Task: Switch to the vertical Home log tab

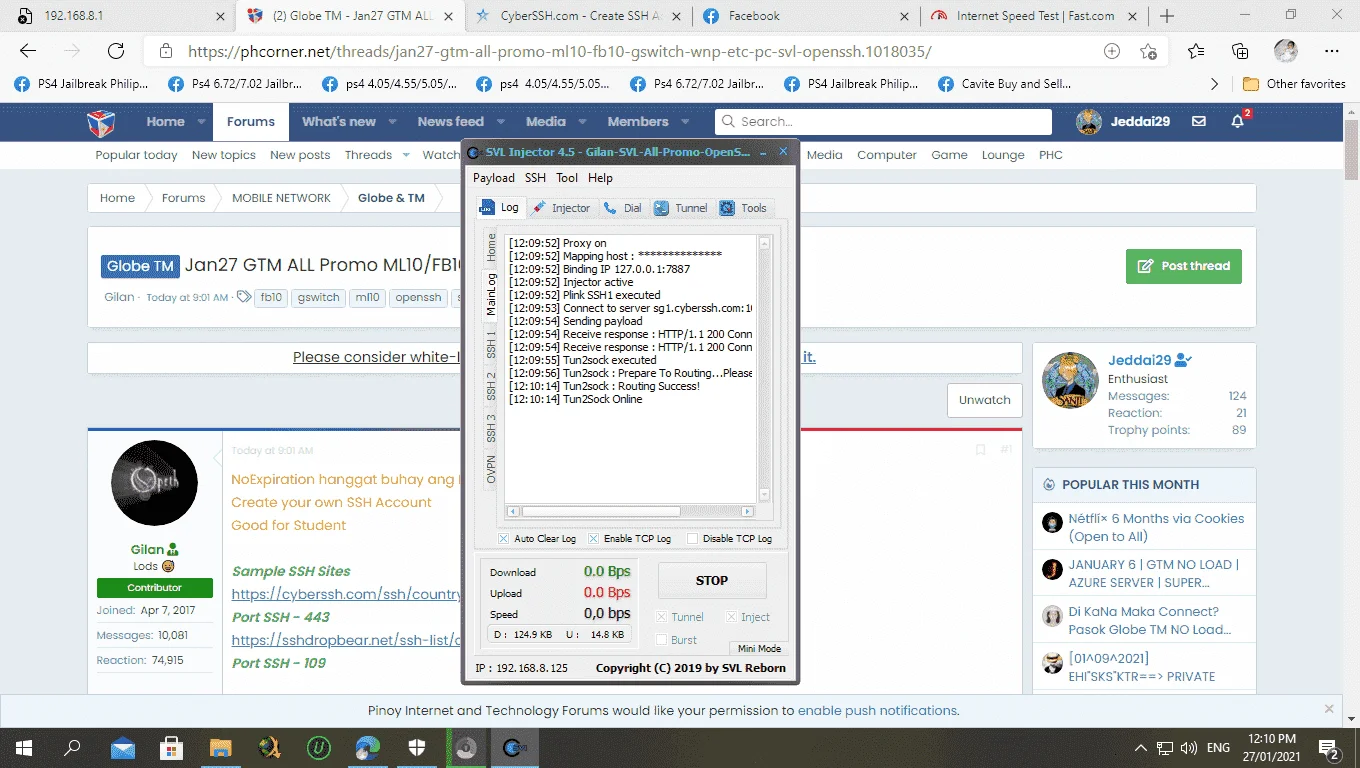Action: pos(491,247)
